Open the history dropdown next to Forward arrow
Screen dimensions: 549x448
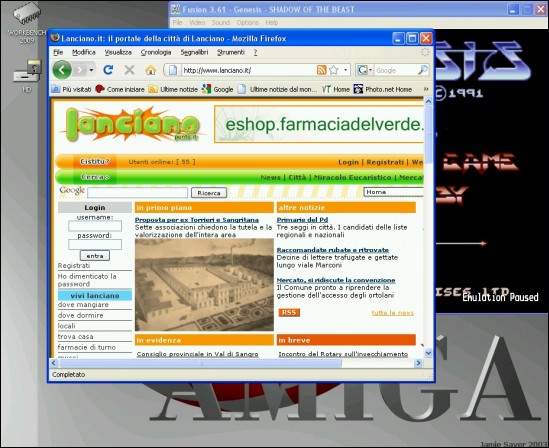[x=91, y=70]
